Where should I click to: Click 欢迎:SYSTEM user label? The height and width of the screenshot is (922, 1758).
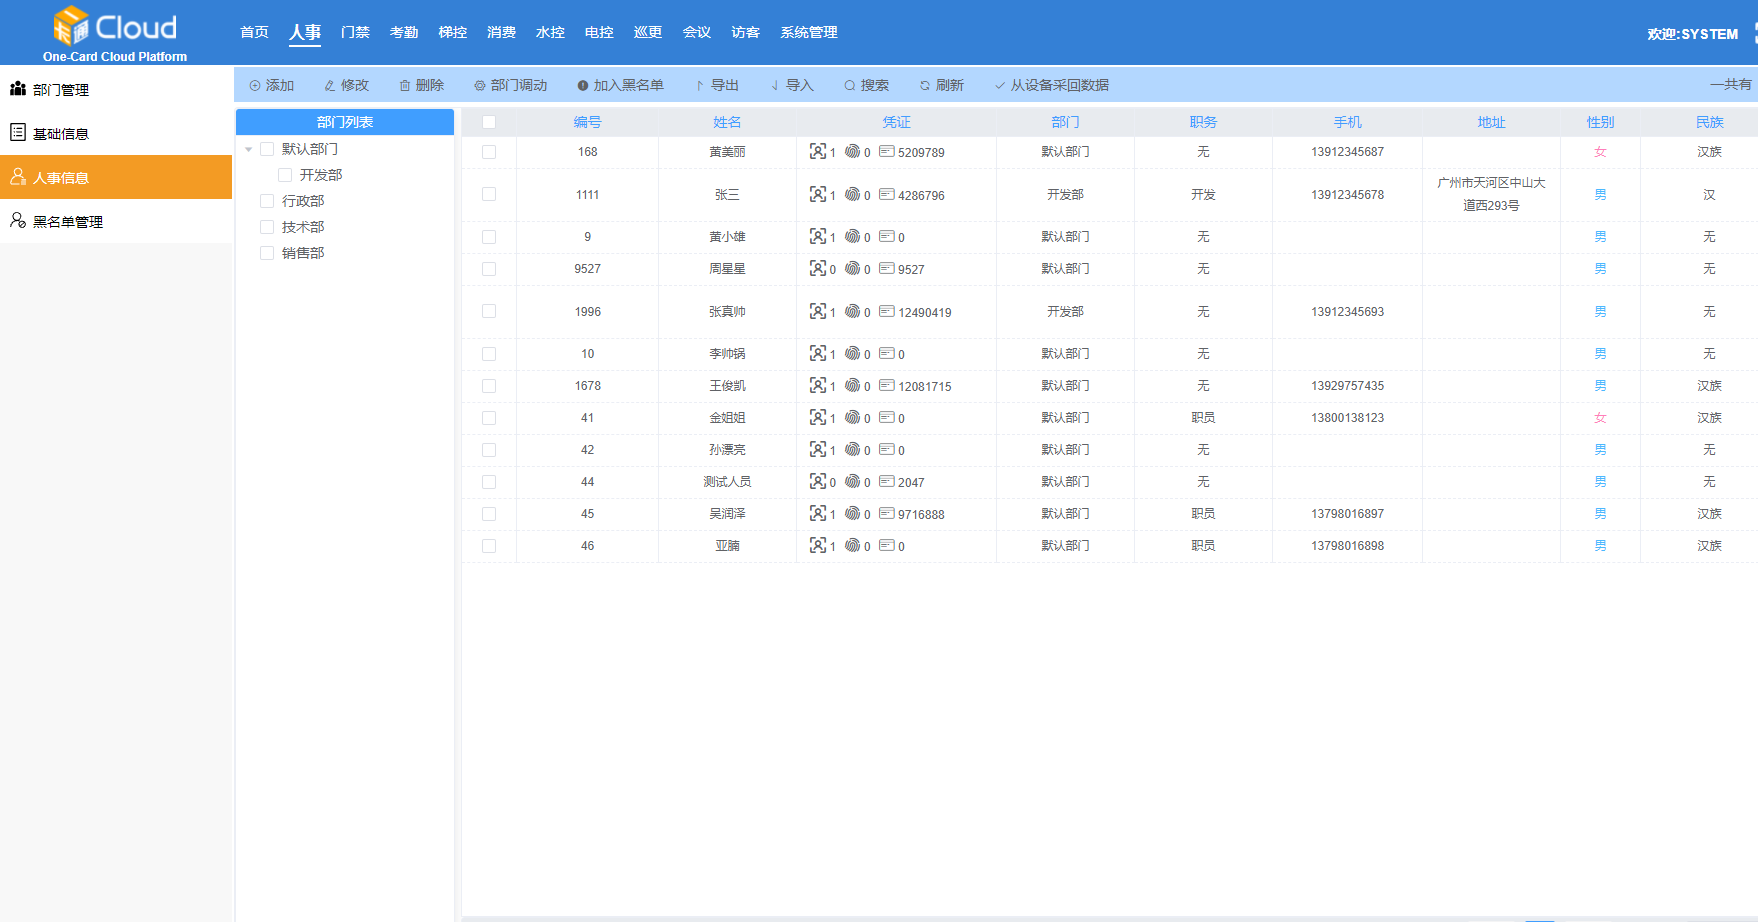pyautogui.click(x=1692, y=34)
